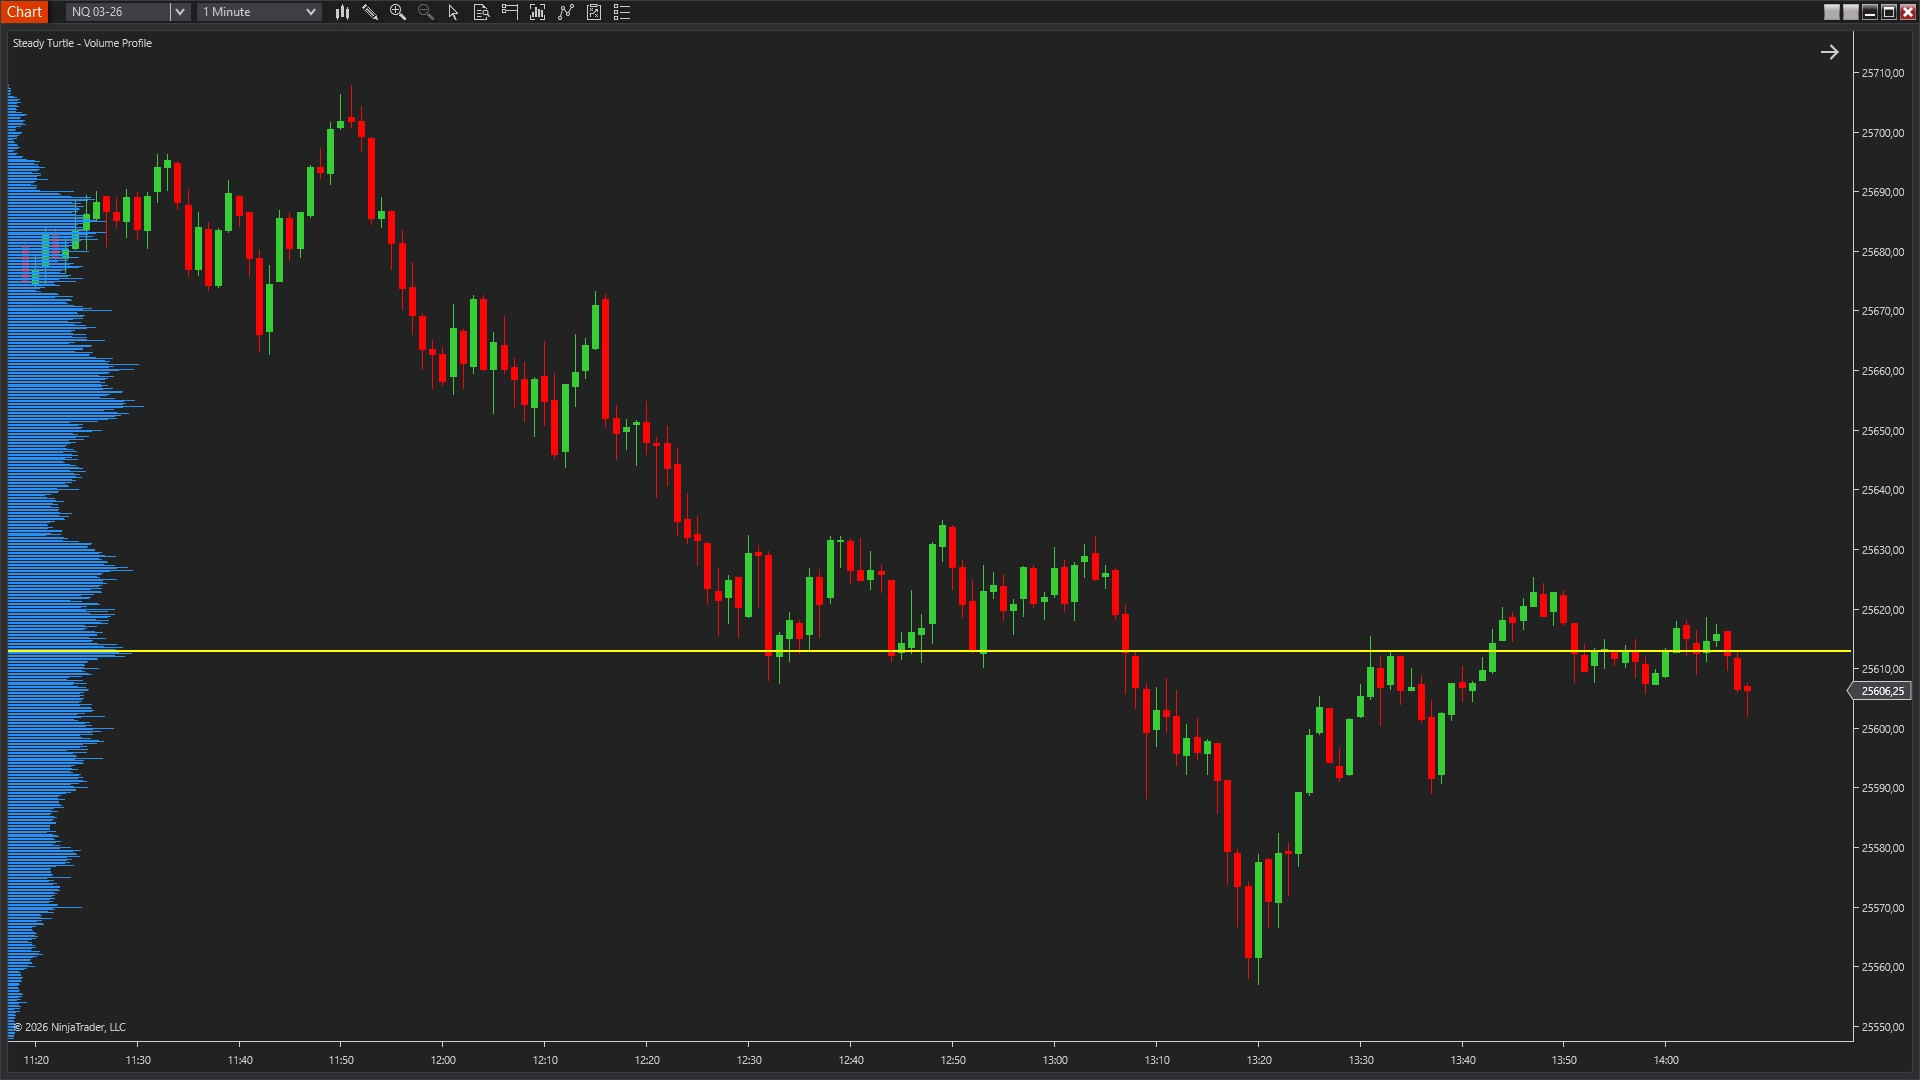Activate the Zoom Out tool
1920x1080 pixels.
point(425,12)
